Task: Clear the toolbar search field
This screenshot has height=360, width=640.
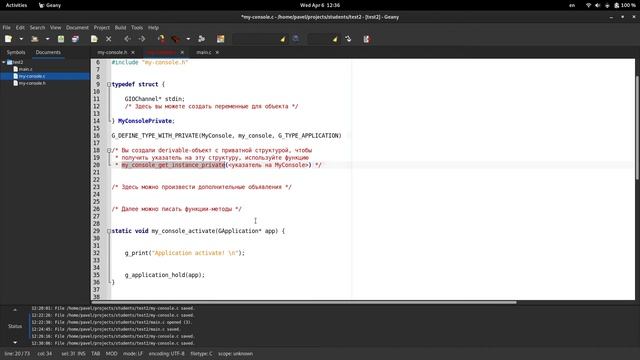Action: [x=282, y=39]
